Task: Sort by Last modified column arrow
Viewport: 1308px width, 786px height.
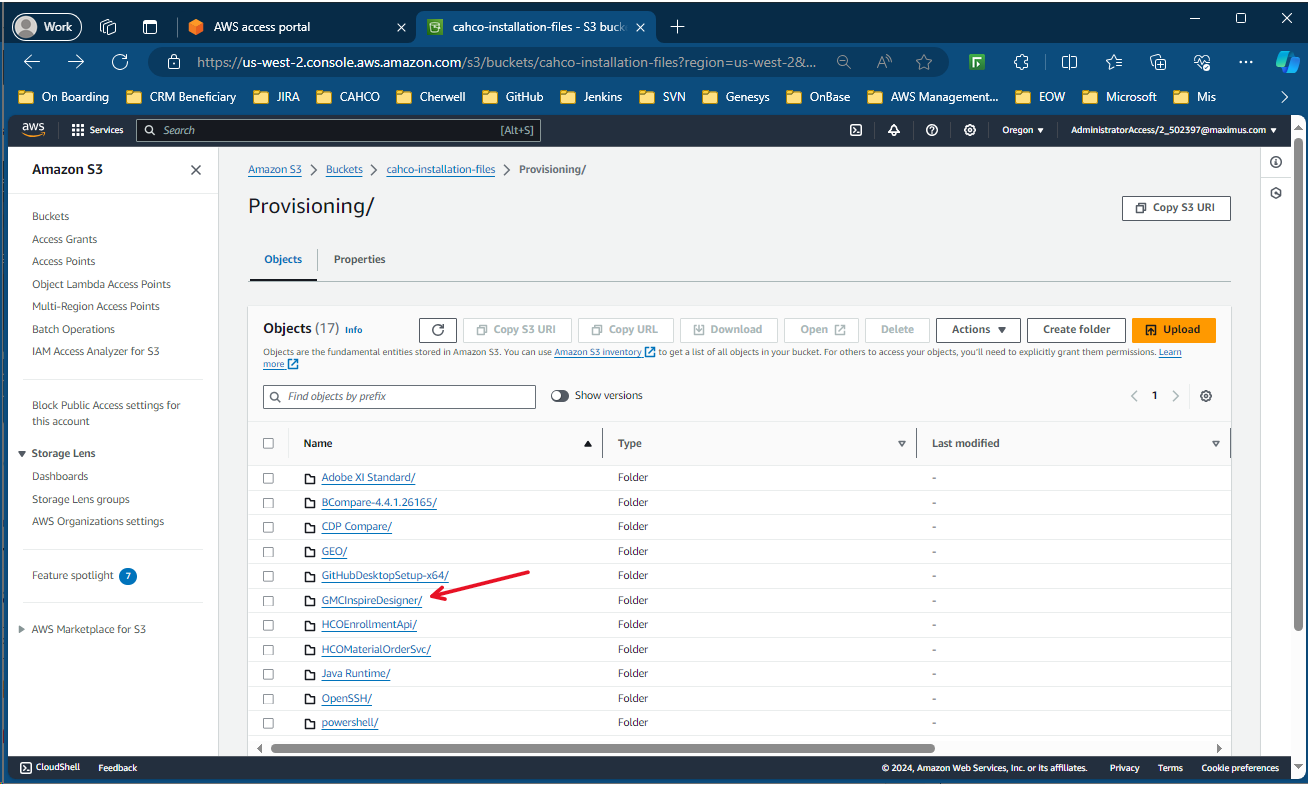Action: pyautogui.click(x=1216, y=443)
